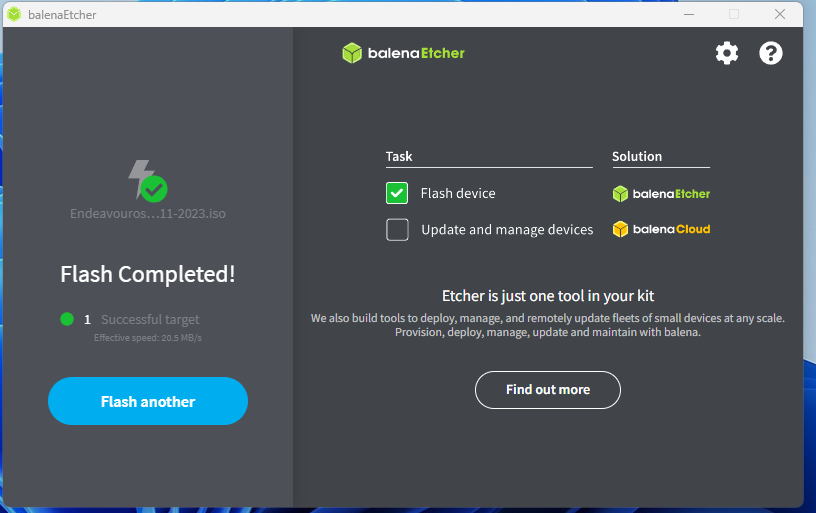The height and width of the screenshot is (513, 816).
Task: Click the flash-complete lightning checkmark icon
Action: pos(148,181)
